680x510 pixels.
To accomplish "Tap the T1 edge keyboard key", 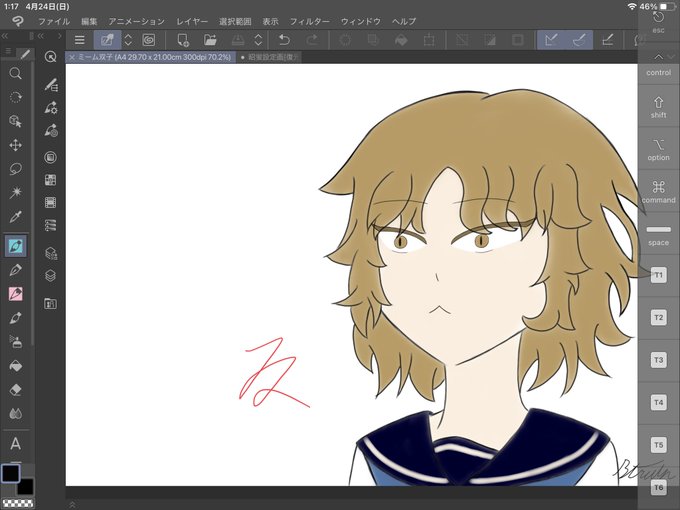I will point(658,275).
